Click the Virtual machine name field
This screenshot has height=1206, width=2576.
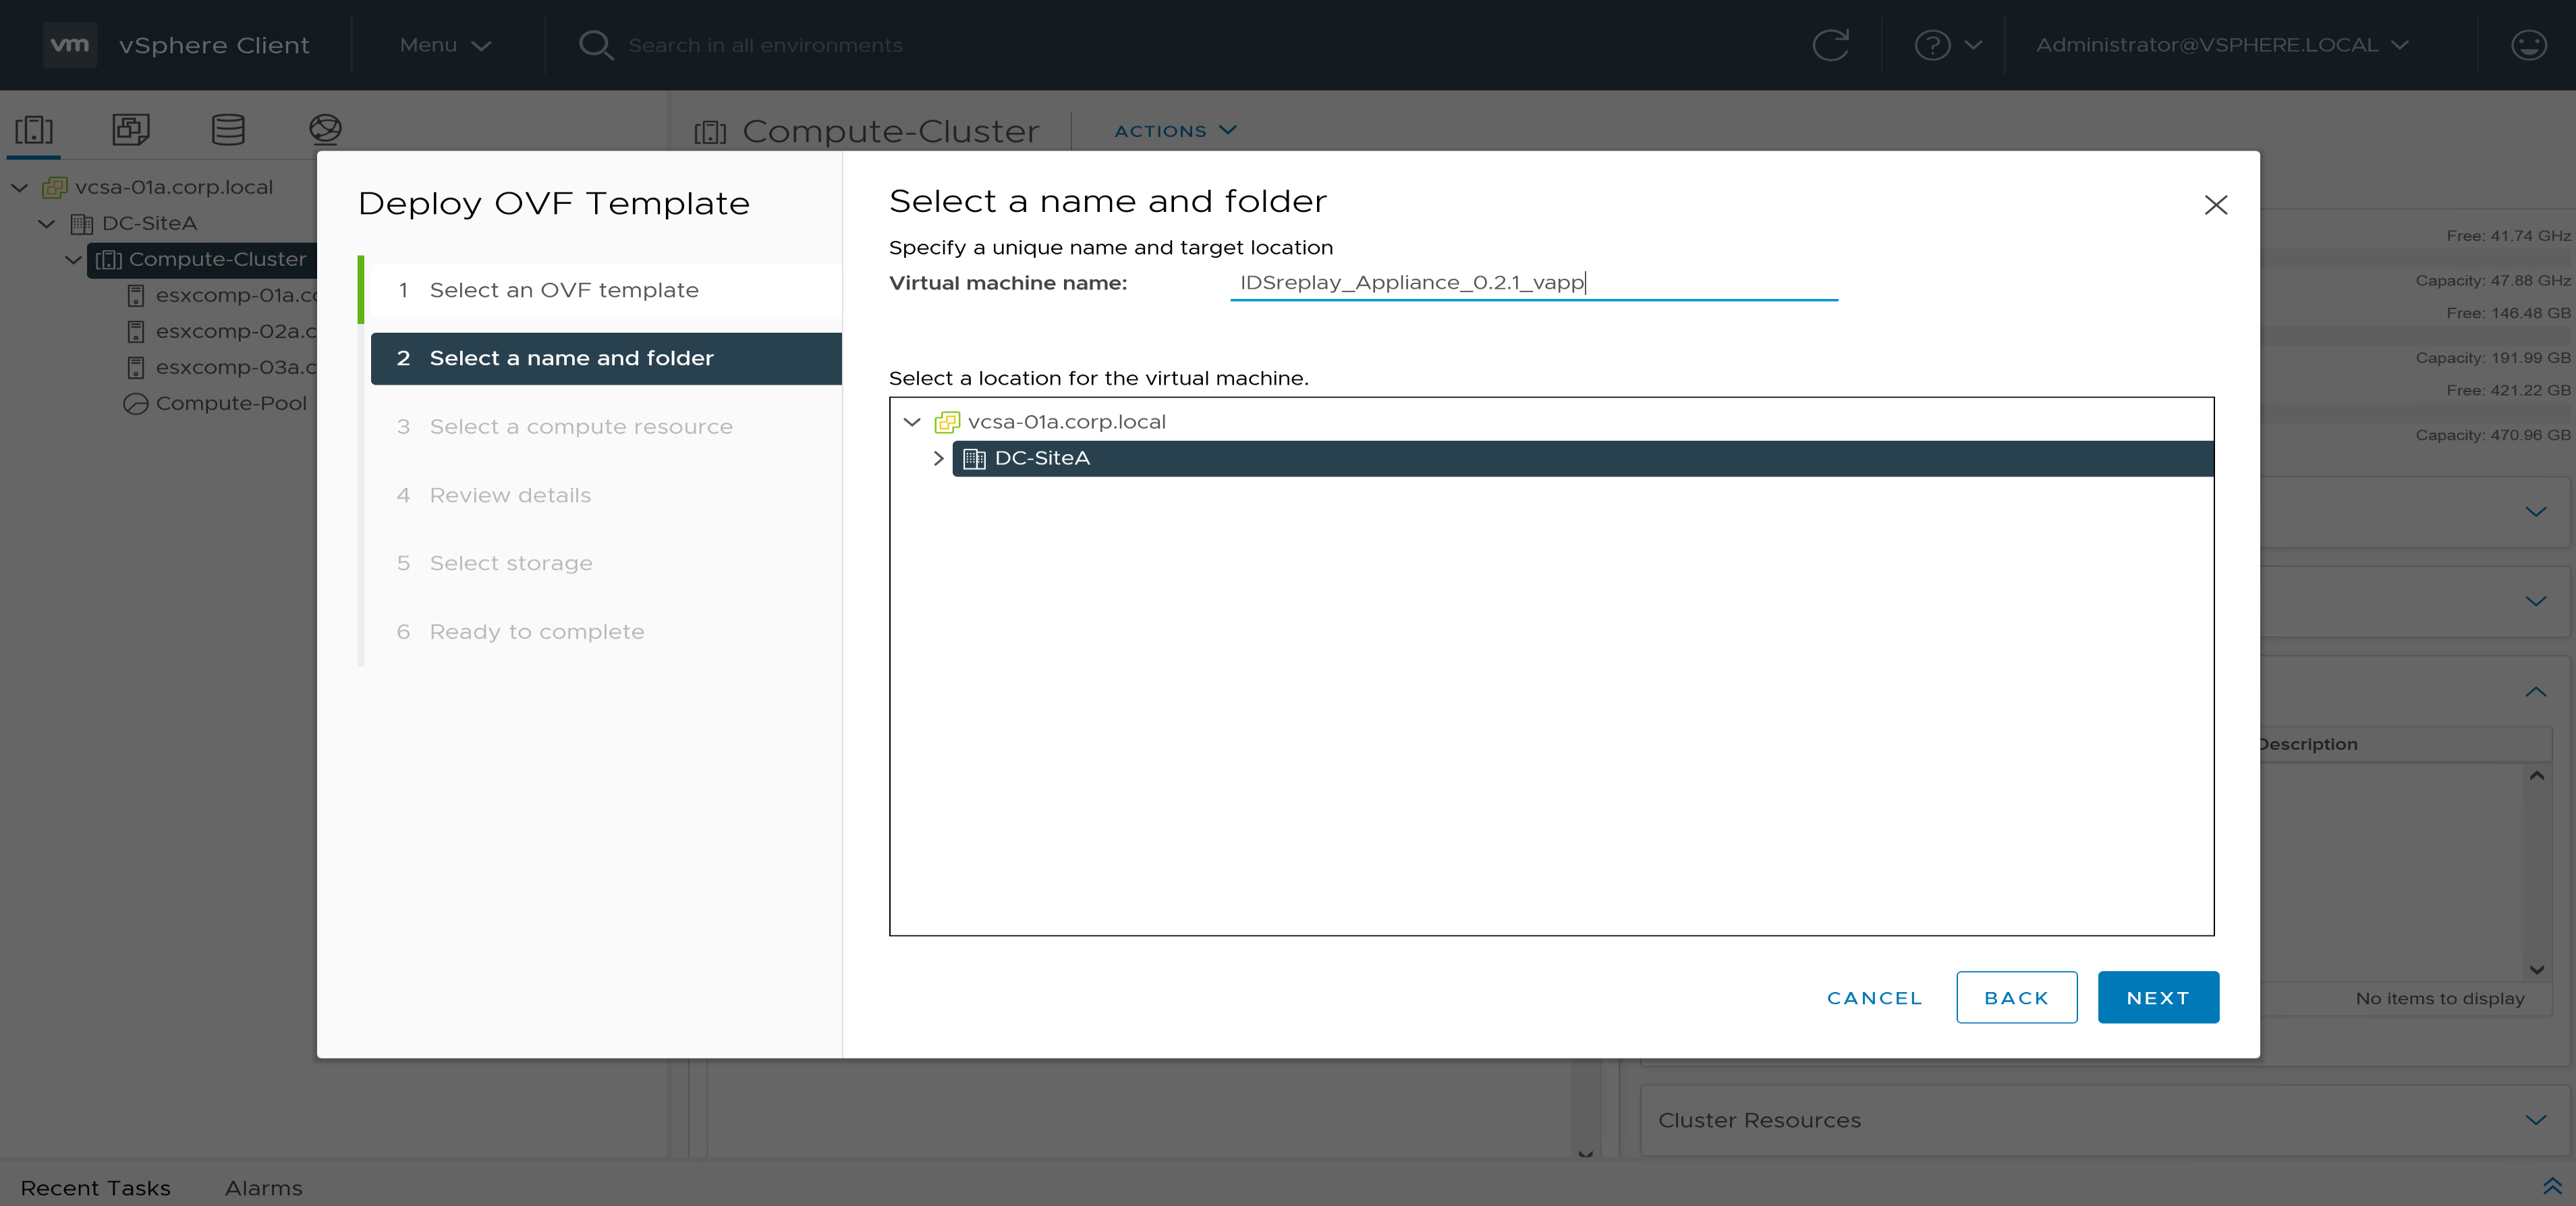point(1534,283)
